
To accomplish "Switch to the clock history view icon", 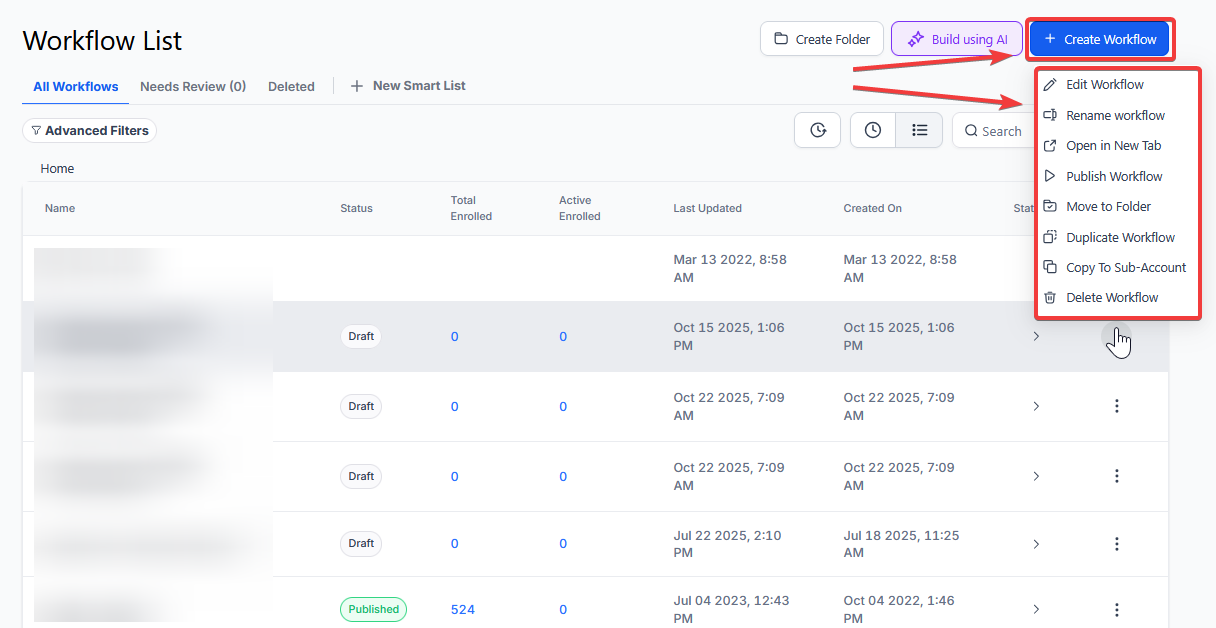I will 873,130.
